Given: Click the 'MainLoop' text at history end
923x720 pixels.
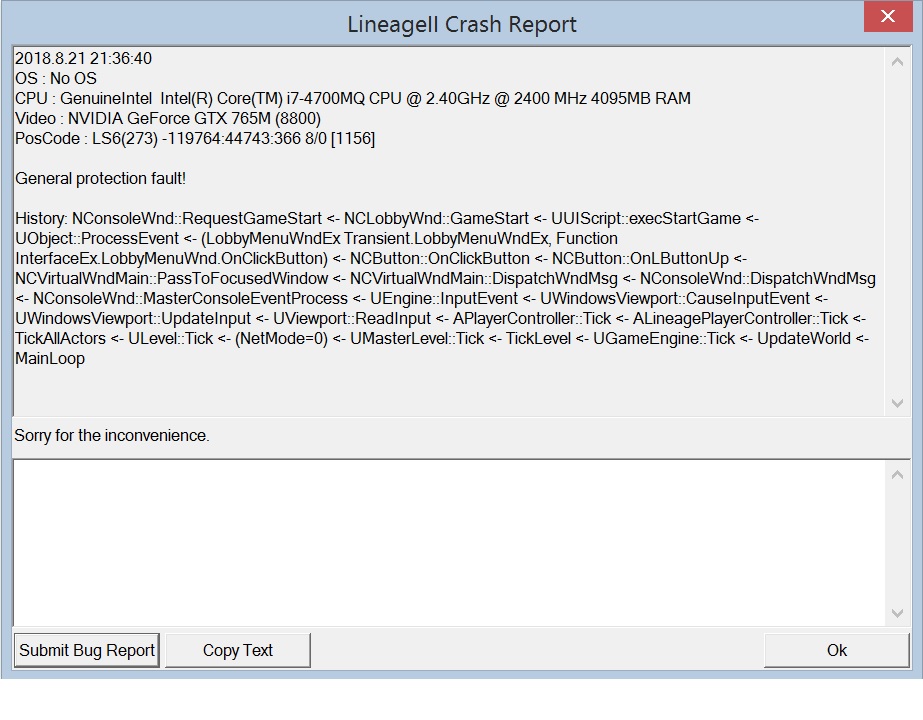Looking at the screenshot, I should (50, 359).
